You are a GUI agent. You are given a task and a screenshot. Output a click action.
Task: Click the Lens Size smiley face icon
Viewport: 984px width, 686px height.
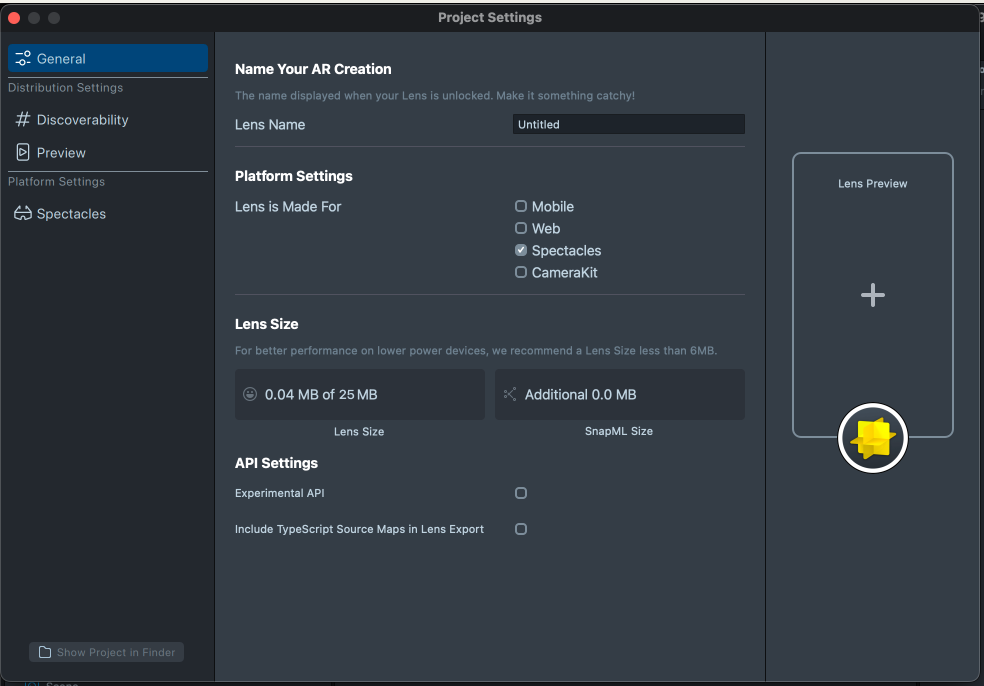tap(250, 395)
